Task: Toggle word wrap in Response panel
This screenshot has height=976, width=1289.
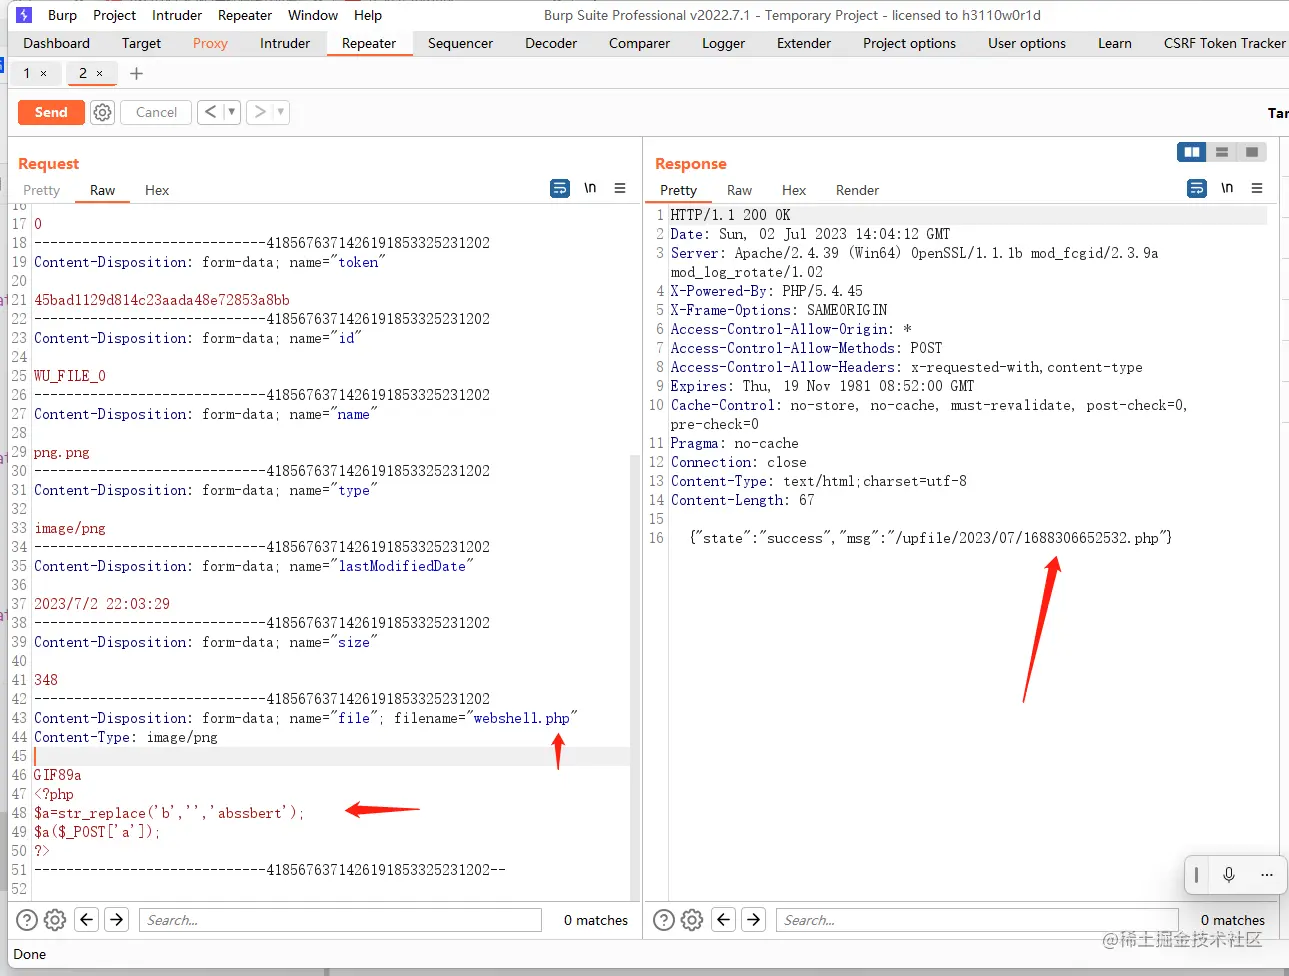Action: click(x=1197, y=188)
